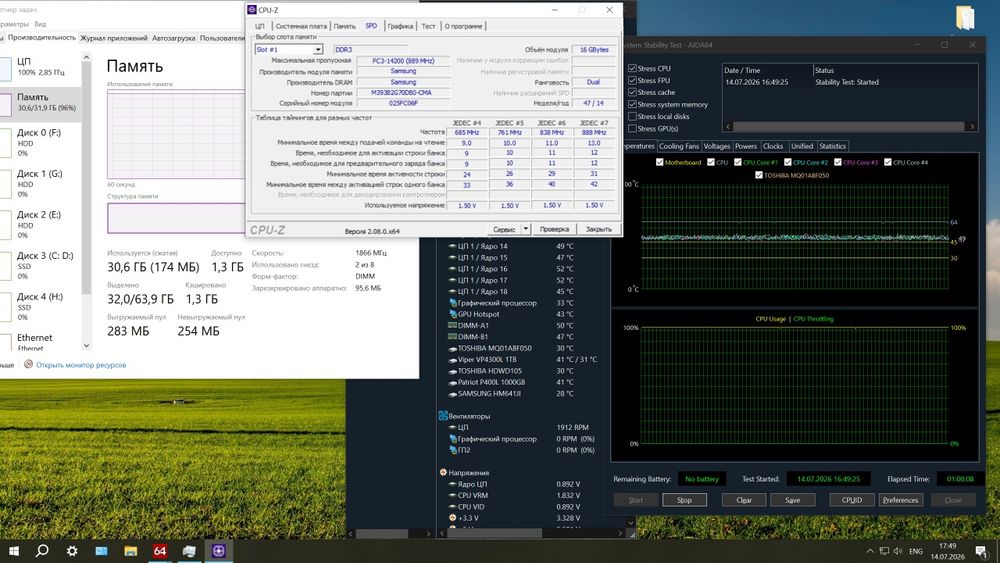1000x563 pixels.
Task: Click TOSHIBA HDWD105 drive icon
Action: click(452, 370)
